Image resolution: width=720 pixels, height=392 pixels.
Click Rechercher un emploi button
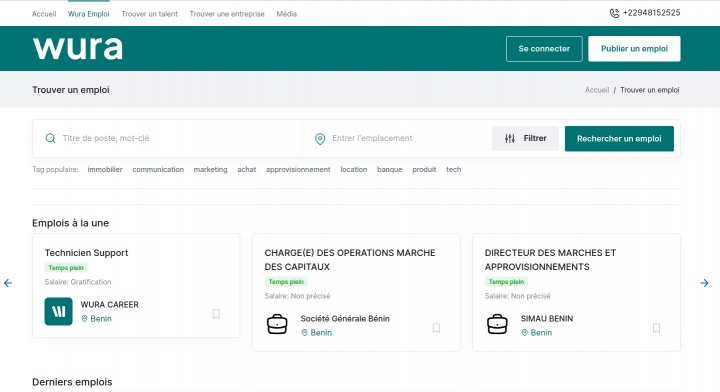click(619, 139)
